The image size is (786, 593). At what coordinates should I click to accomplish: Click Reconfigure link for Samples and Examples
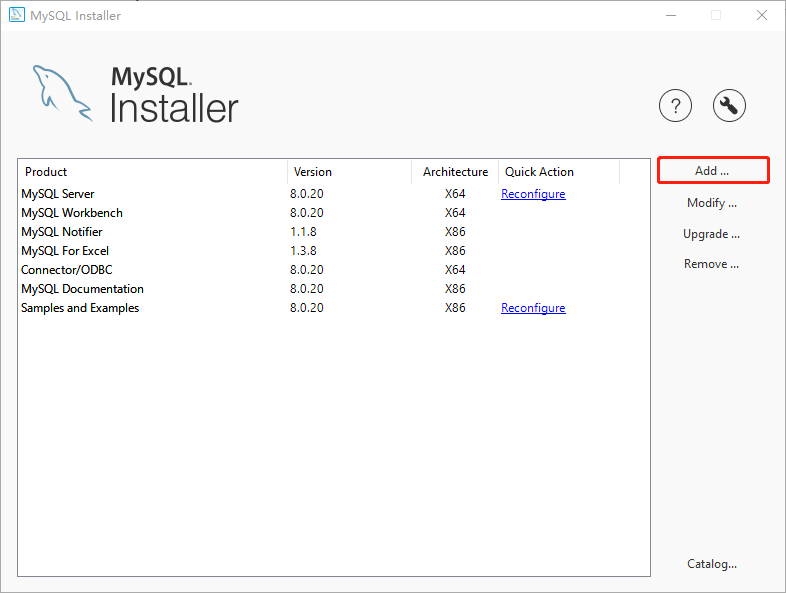click(533, 308)
